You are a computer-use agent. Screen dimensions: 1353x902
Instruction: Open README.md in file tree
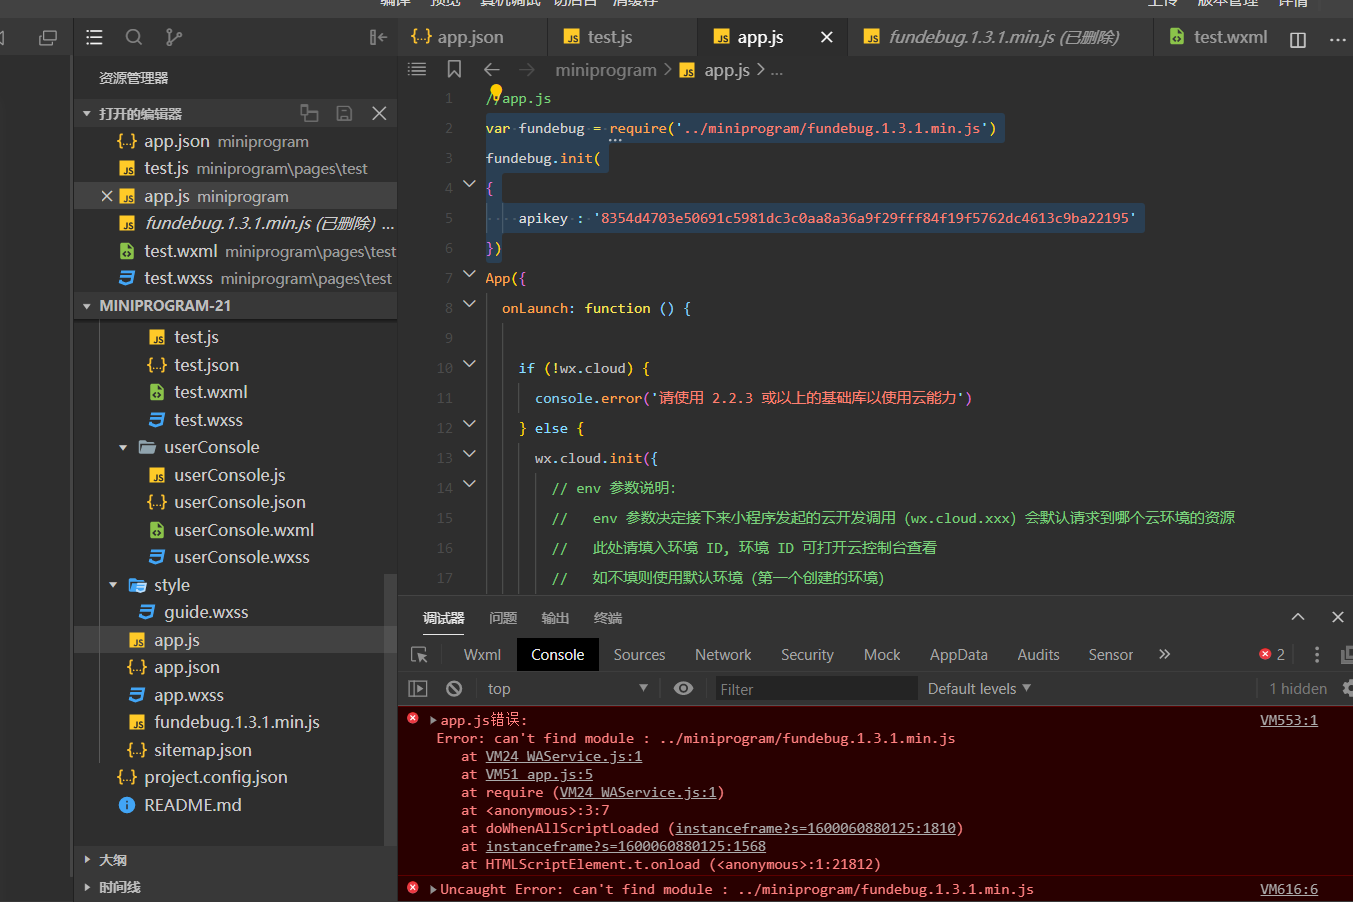(193, 805)
